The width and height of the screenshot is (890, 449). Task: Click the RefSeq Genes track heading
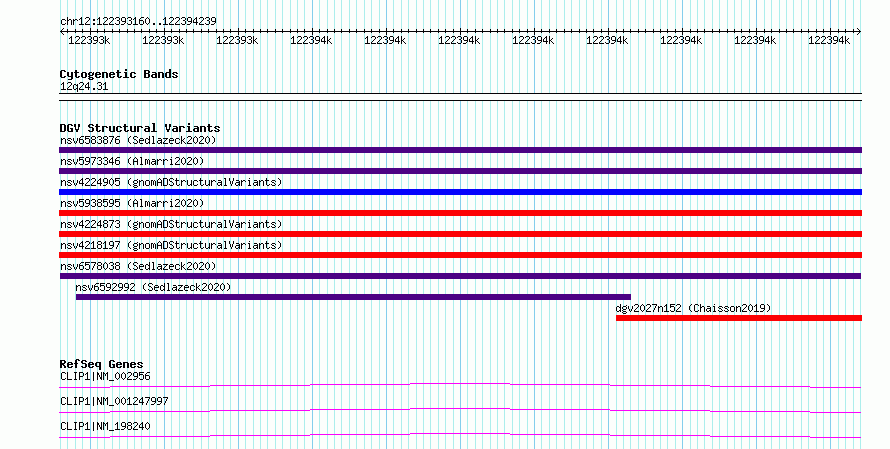click(x=101, y=364)
